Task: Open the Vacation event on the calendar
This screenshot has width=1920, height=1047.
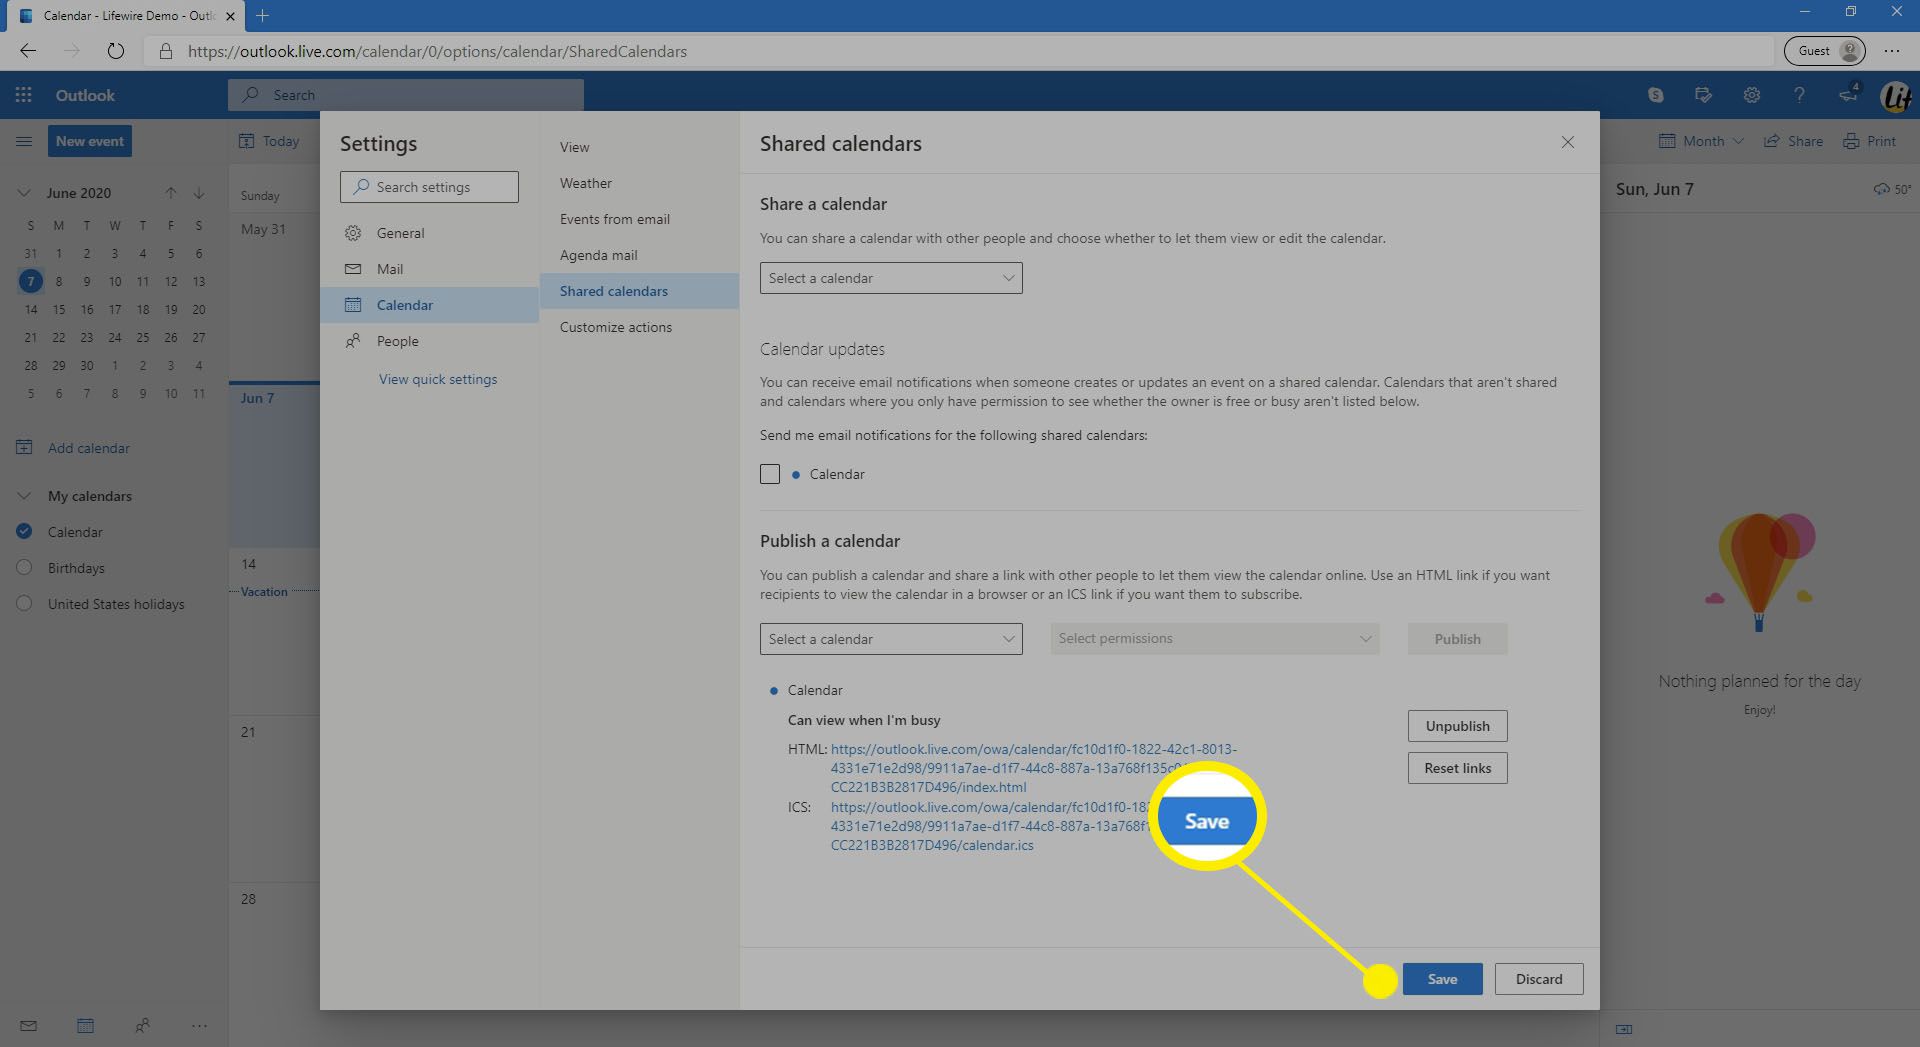Action: (264, 592)
